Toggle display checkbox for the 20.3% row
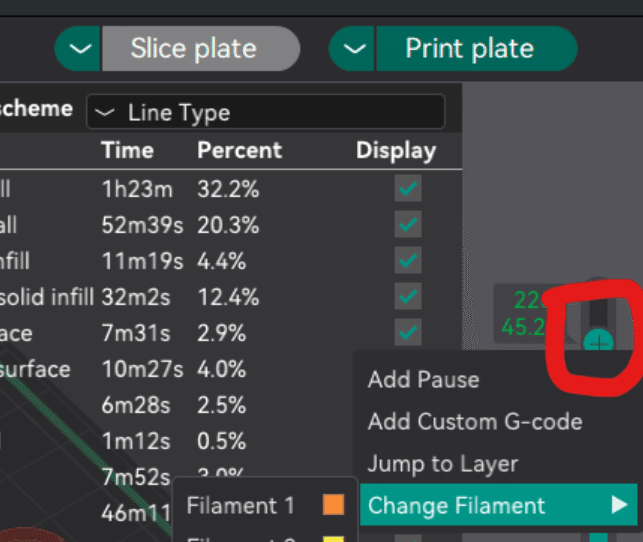This screenshot has width=643, height=542. tap(408, 225)
